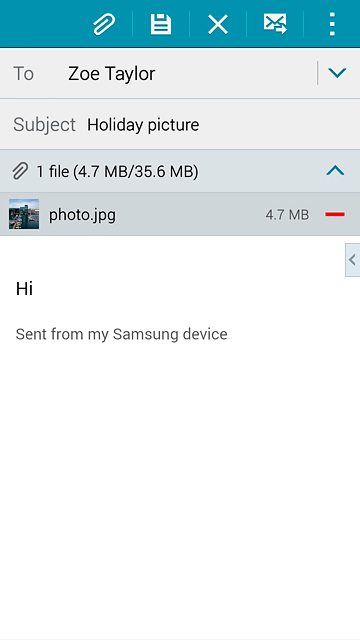Screen dimensions: 360x640
Task: Tap the Subject label
Action: tap(44, 124)
